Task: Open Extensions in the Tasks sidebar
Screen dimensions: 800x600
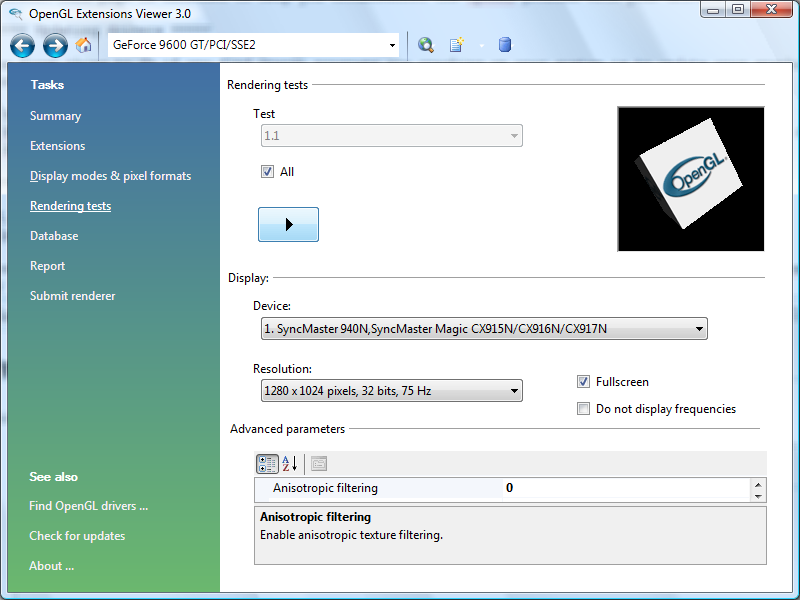Action: (58, 146)
